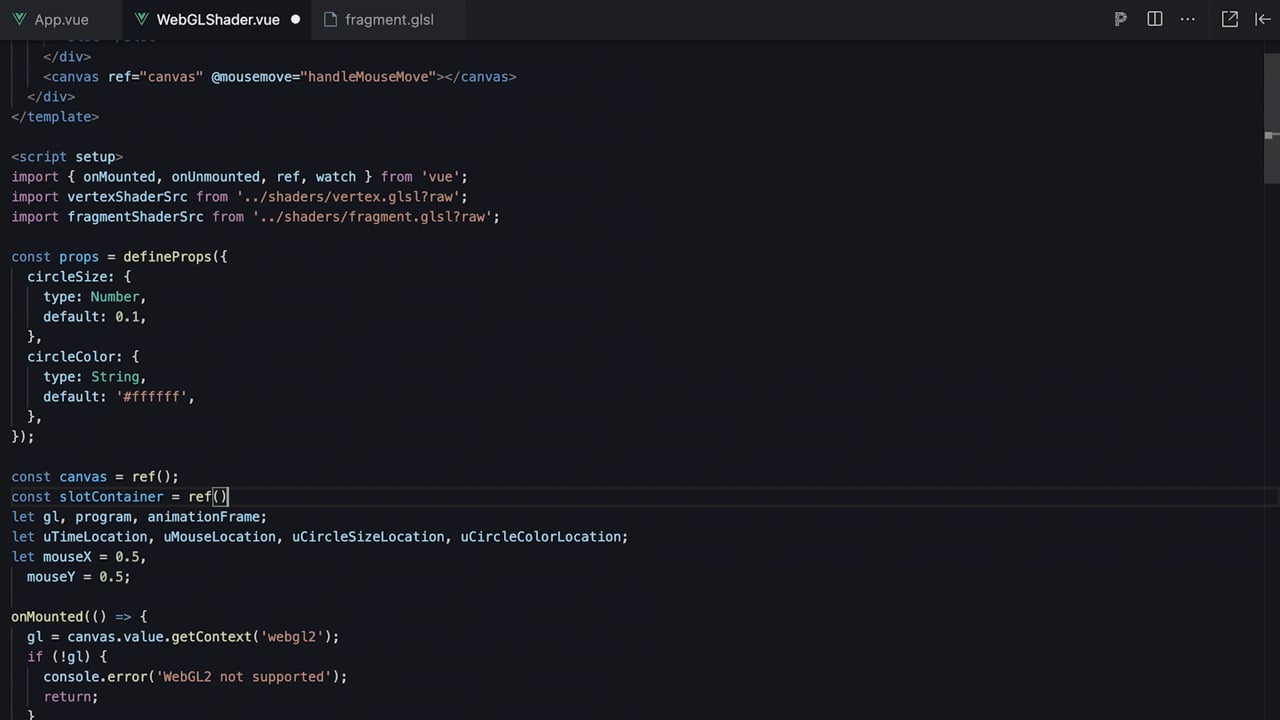Screen dimensions: 1280x720
Task: Click the Prettier format icon
Action: pyautogui.click(x=1121, y=19)
